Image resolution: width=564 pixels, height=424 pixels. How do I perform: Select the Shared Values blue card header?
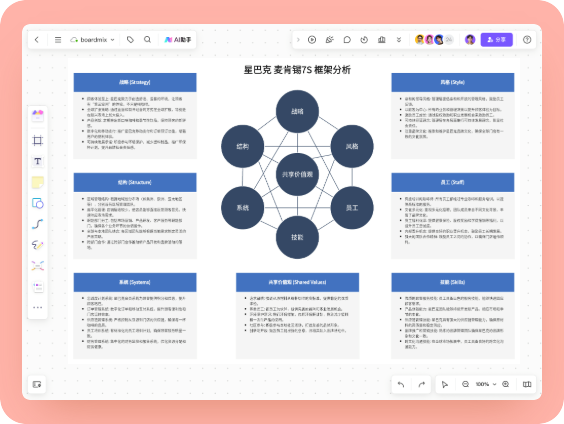click(297, 282)
